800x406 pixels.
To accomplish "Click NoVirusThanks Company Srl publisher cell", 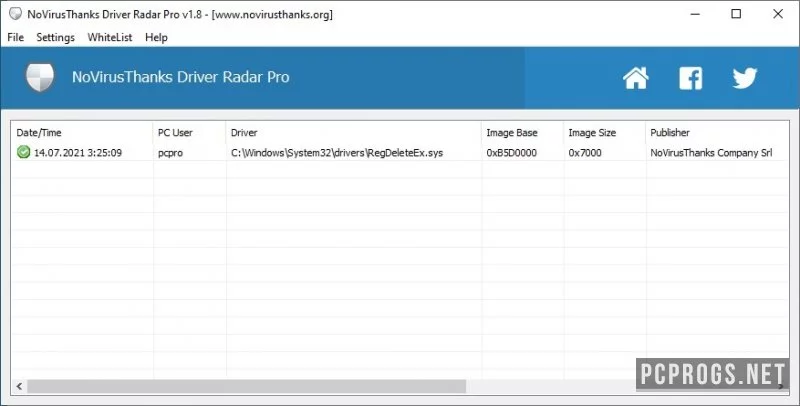I will coord(711,153).
